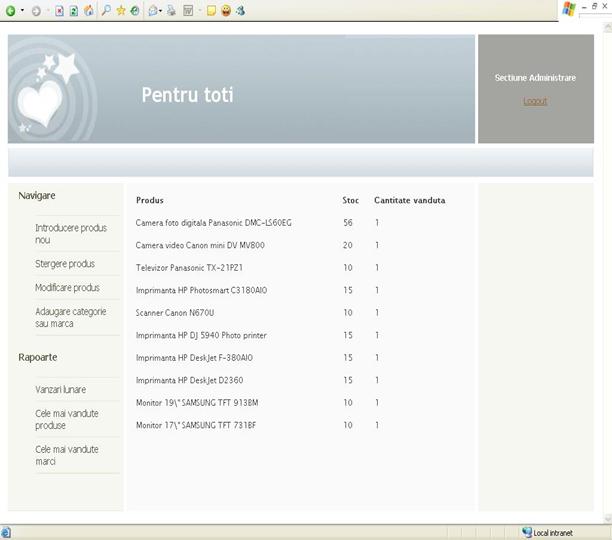
Task: Open Favorites star in toolbar
Action: 121,10
